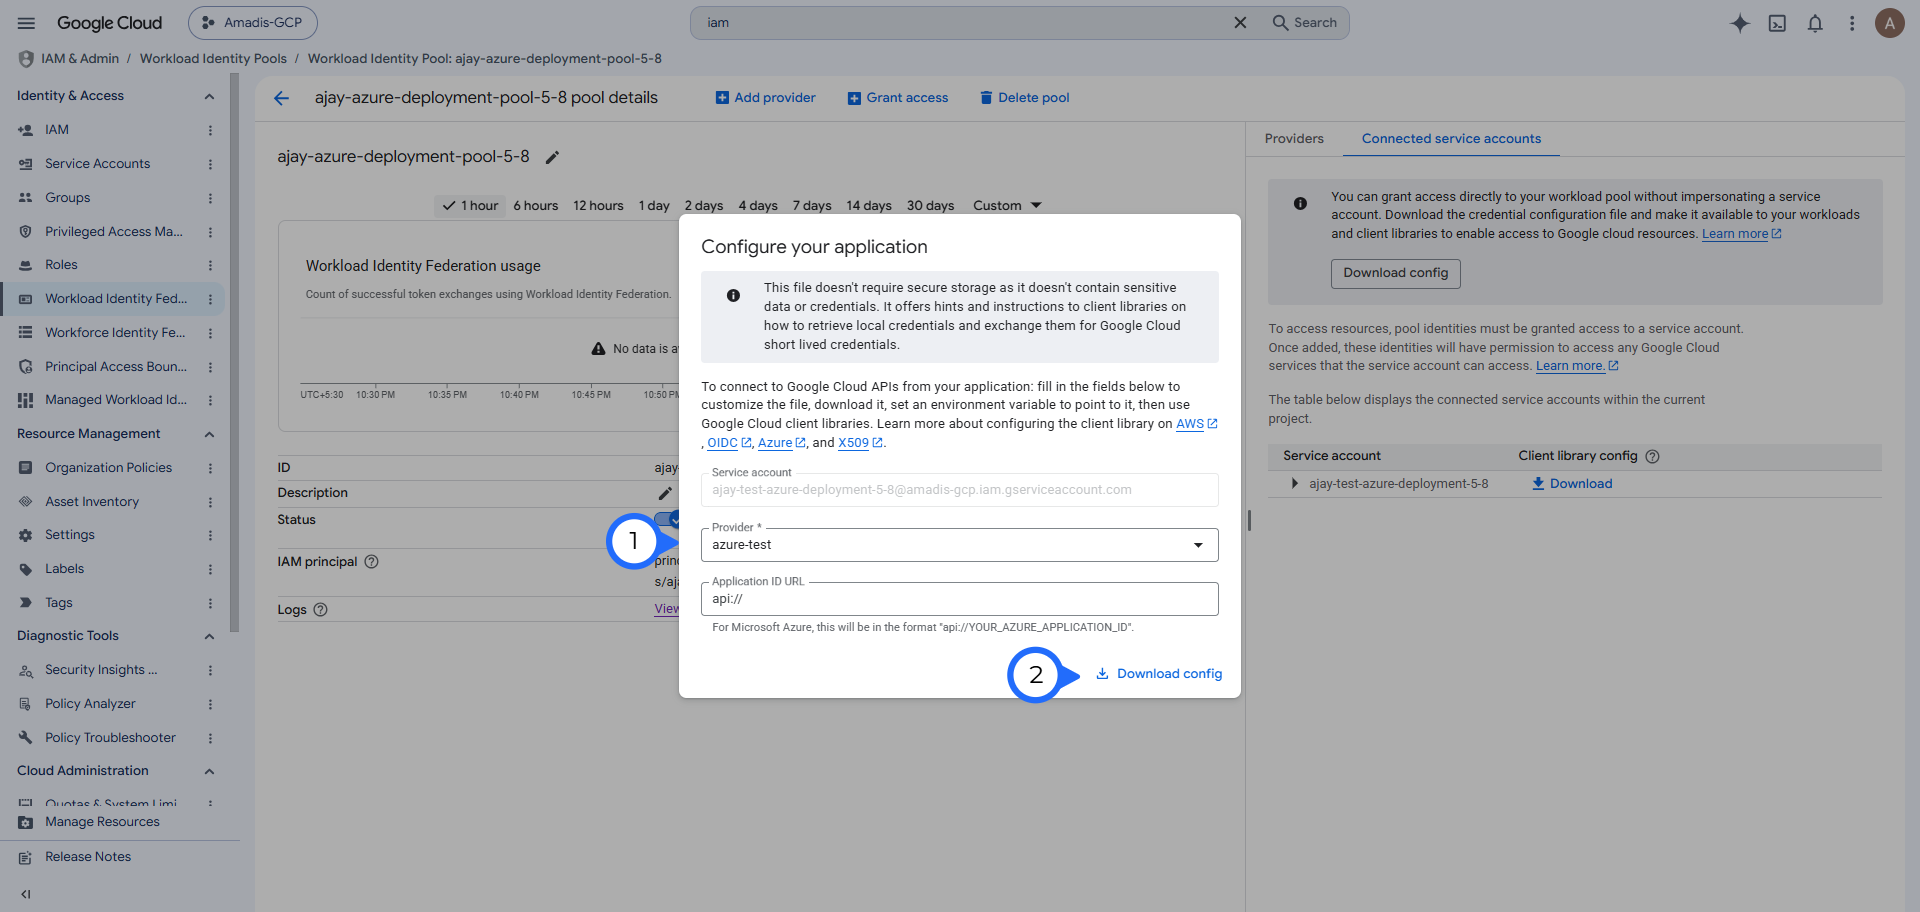Open the OIDC documentation link
Screen dimensions: 1920x912
pos(729,443)
